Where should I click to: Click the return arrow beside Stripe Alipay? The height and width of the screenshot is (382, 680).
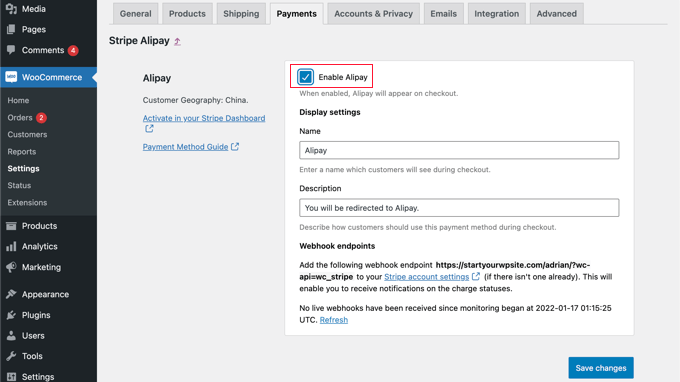click(177, 42)
